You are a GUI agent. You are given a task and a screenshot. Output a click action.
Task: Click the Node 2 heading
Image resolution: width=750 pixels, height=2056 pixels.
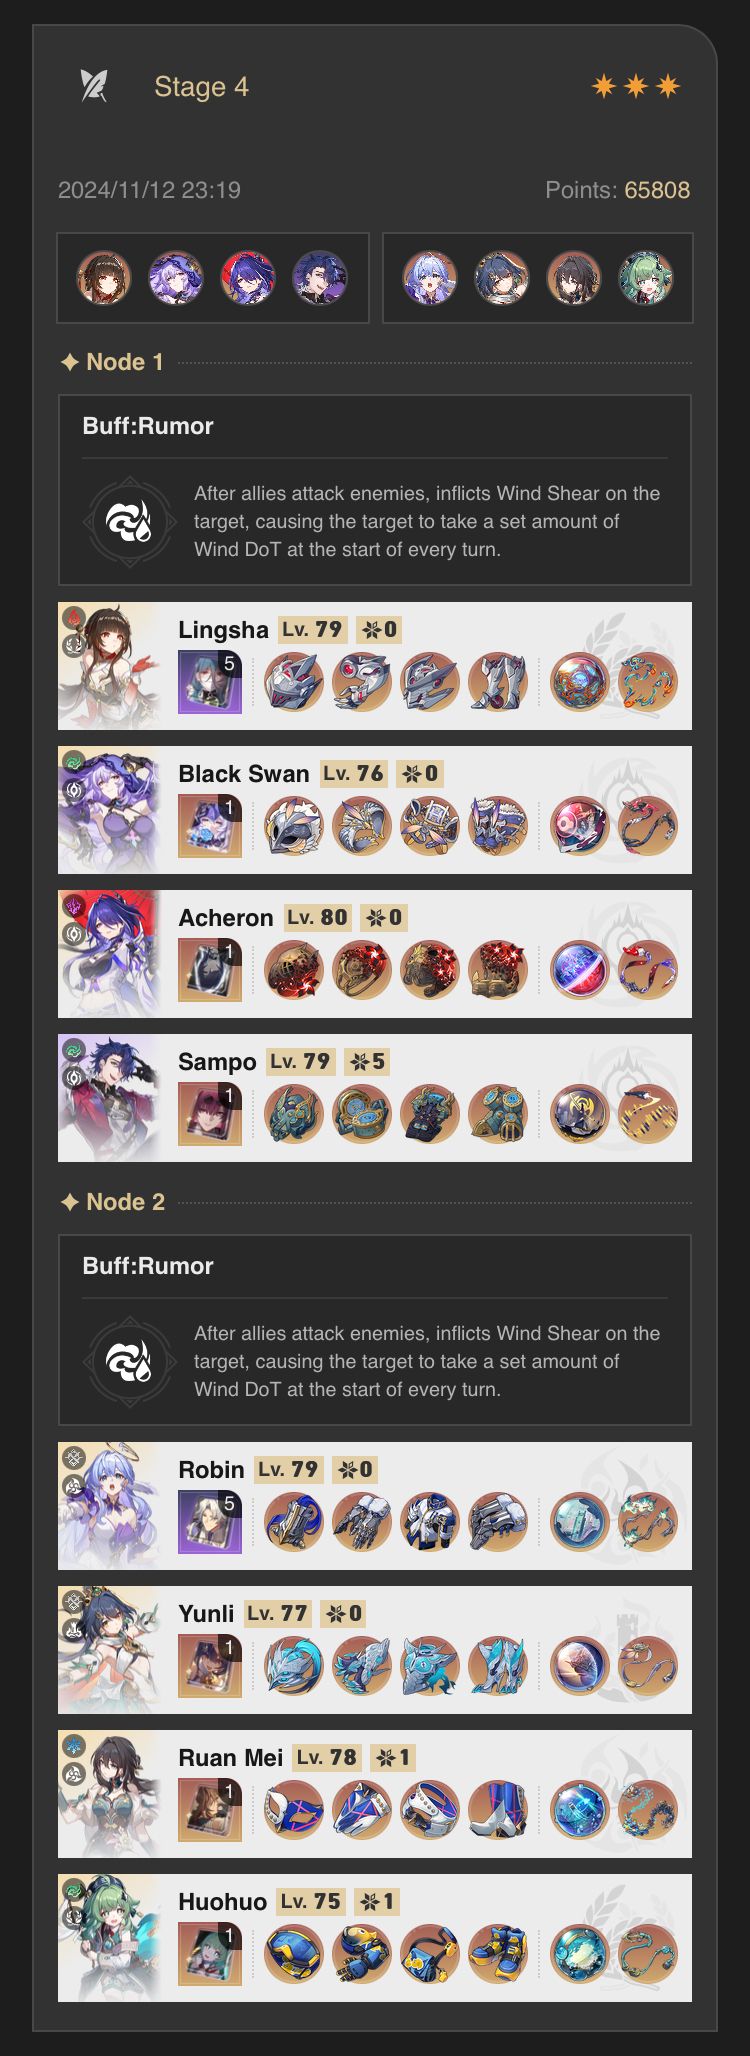[x=112, y=1202]
